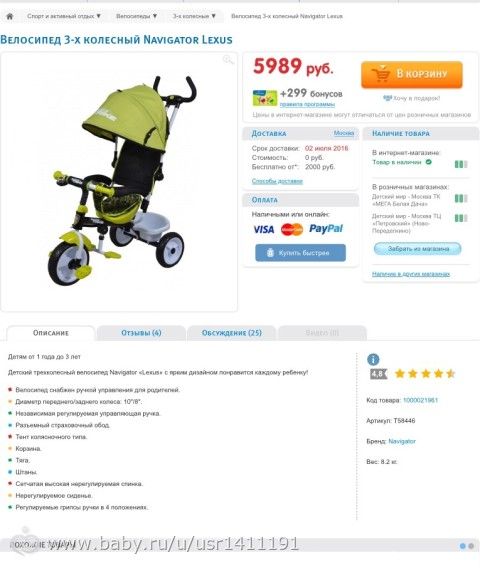This screenshot has width=480, height=568.
Task: Go to the home page icon
Action: point(10,16)
